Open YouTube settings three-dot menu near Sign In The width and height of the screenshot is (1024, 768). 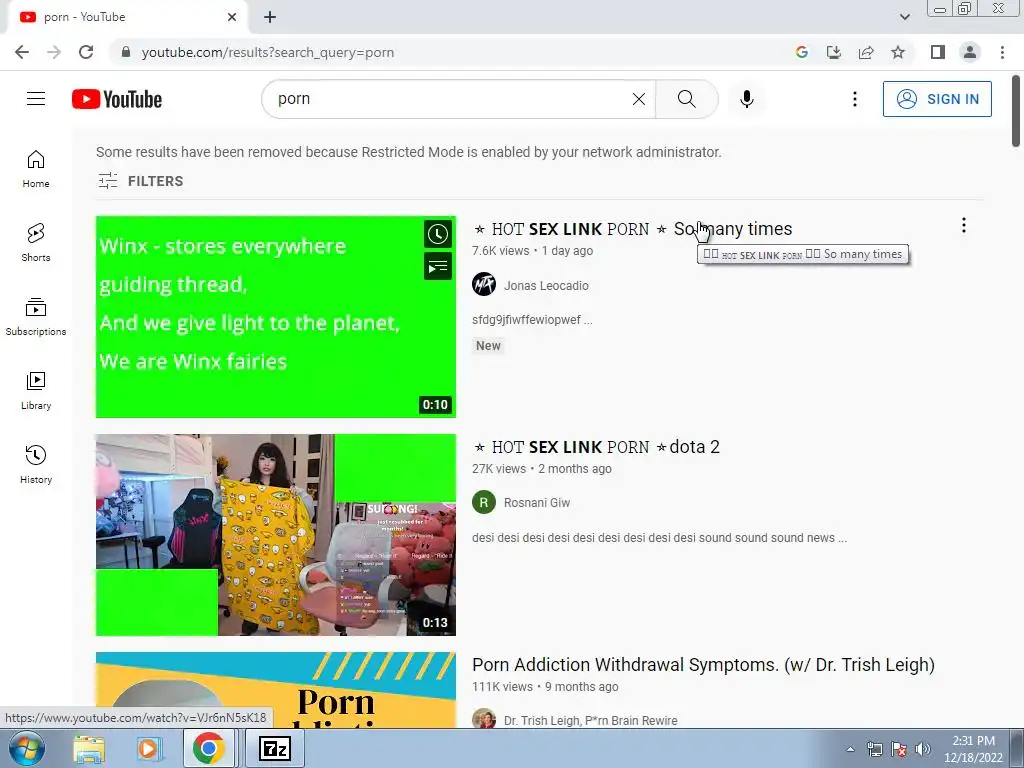854,99
